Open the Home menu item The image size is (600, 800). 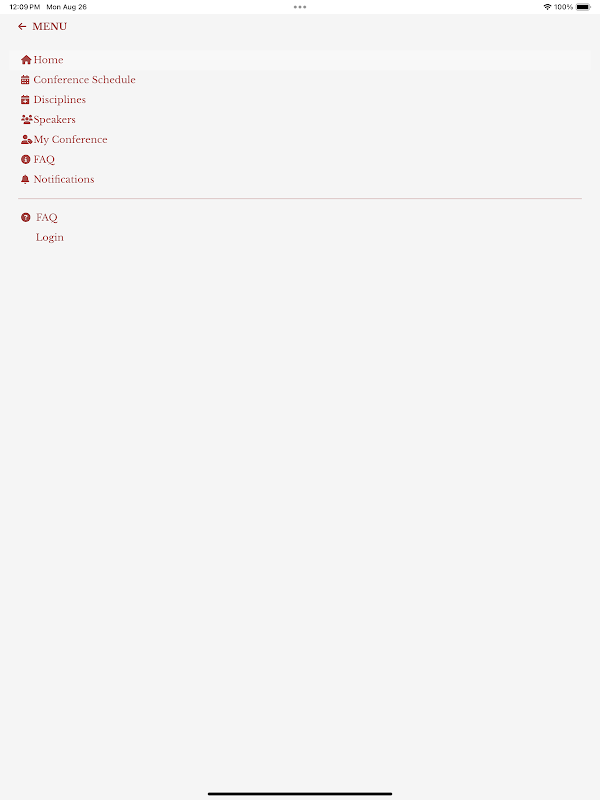point(299,60)
